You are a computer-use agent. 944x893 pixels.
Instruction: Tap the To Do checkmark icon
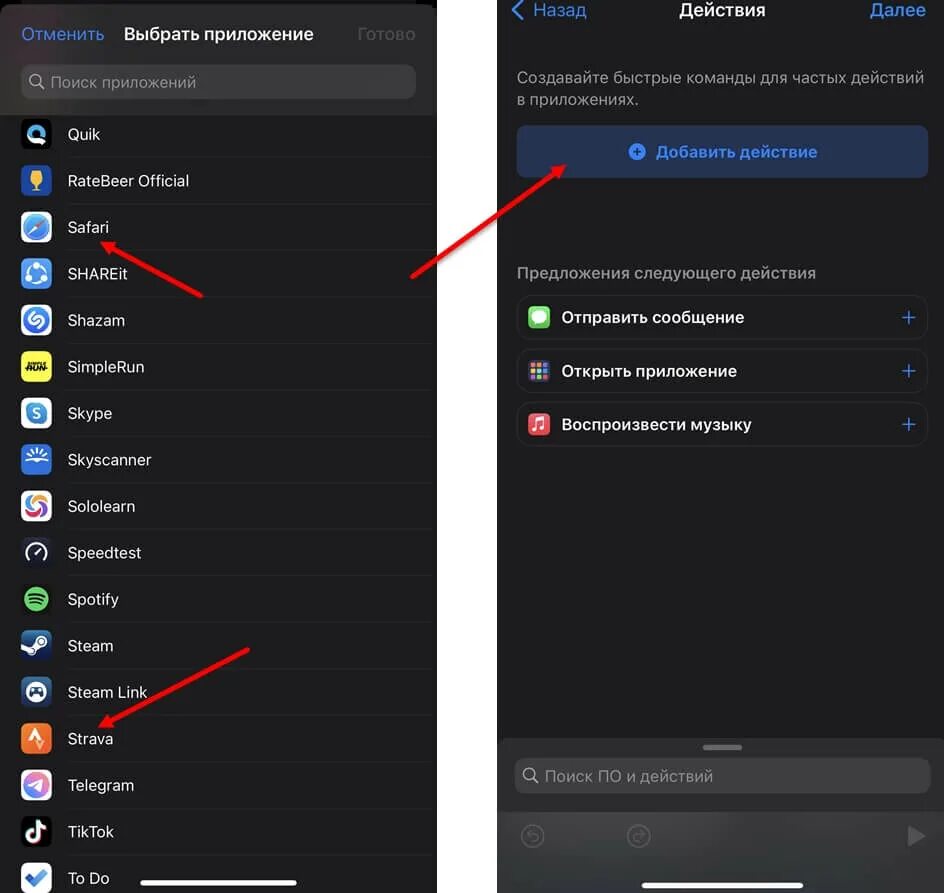[36, 877]
